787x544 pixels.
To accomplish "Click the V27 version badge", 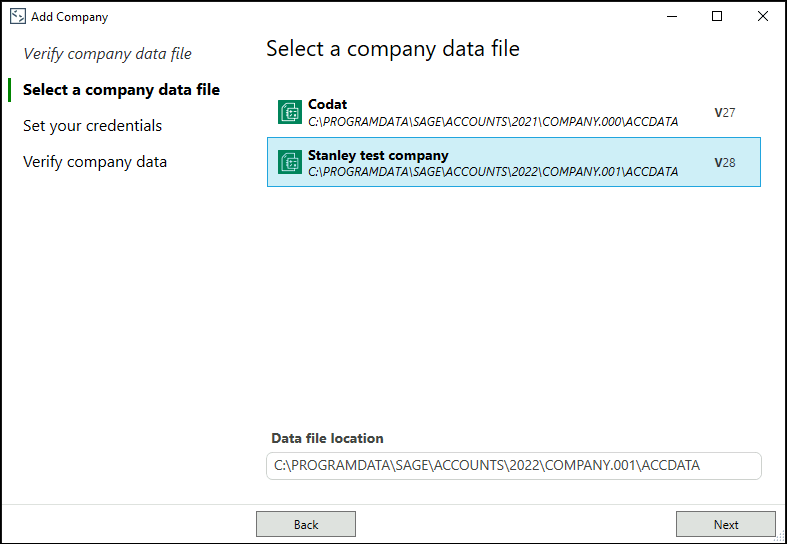I will pos(725,113).
